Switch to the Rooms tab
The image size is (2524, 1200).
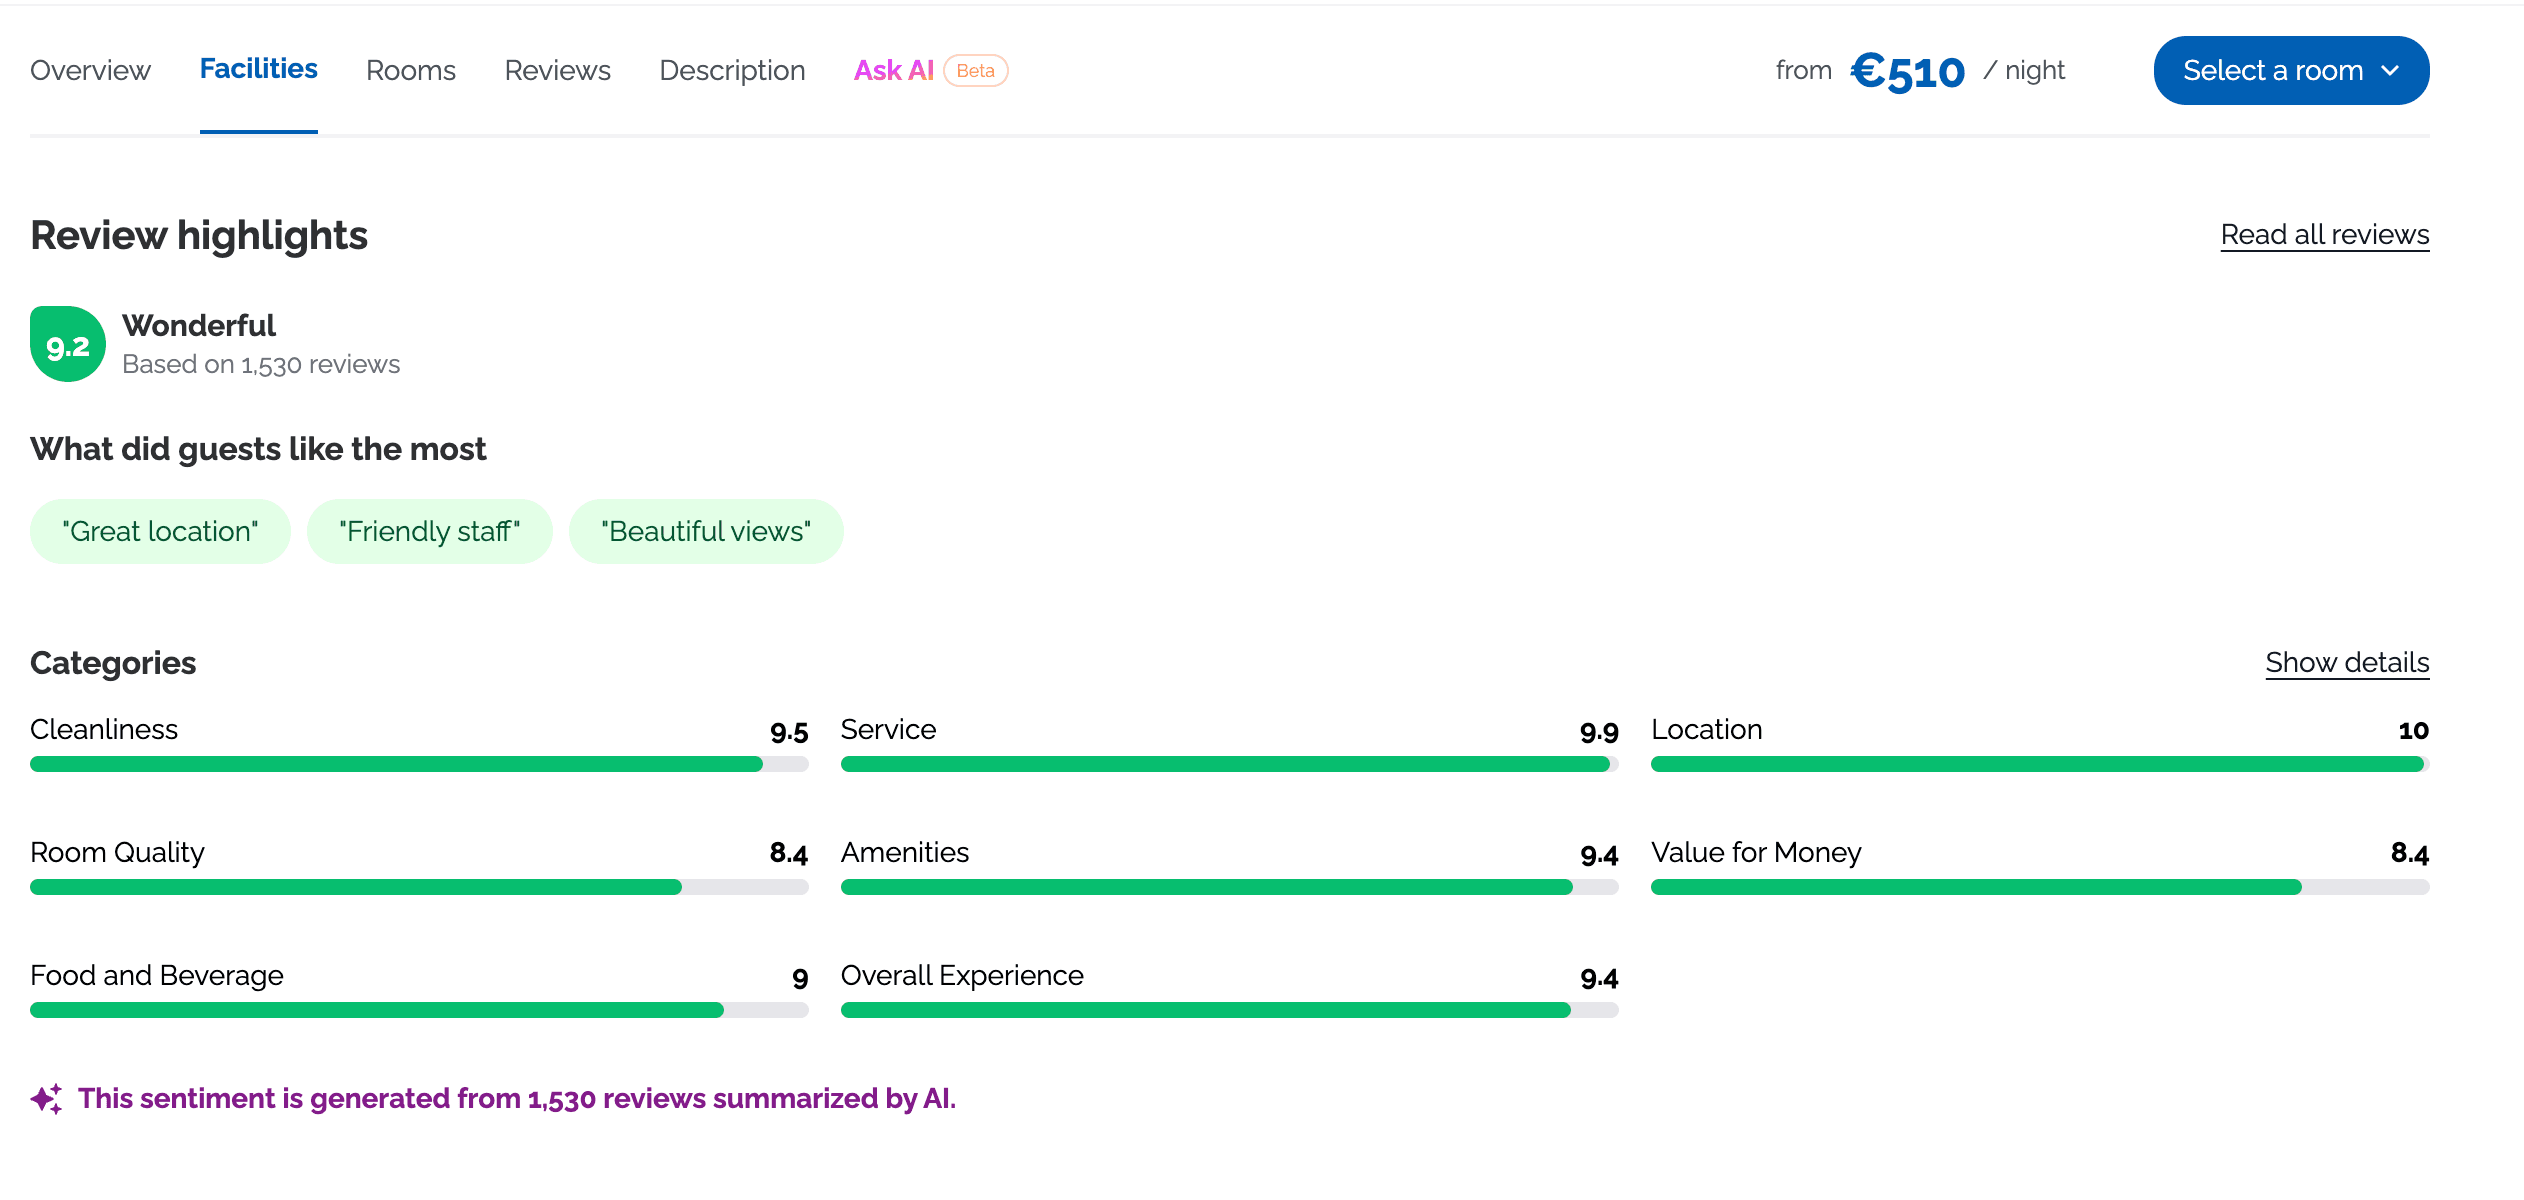(411, 70)
